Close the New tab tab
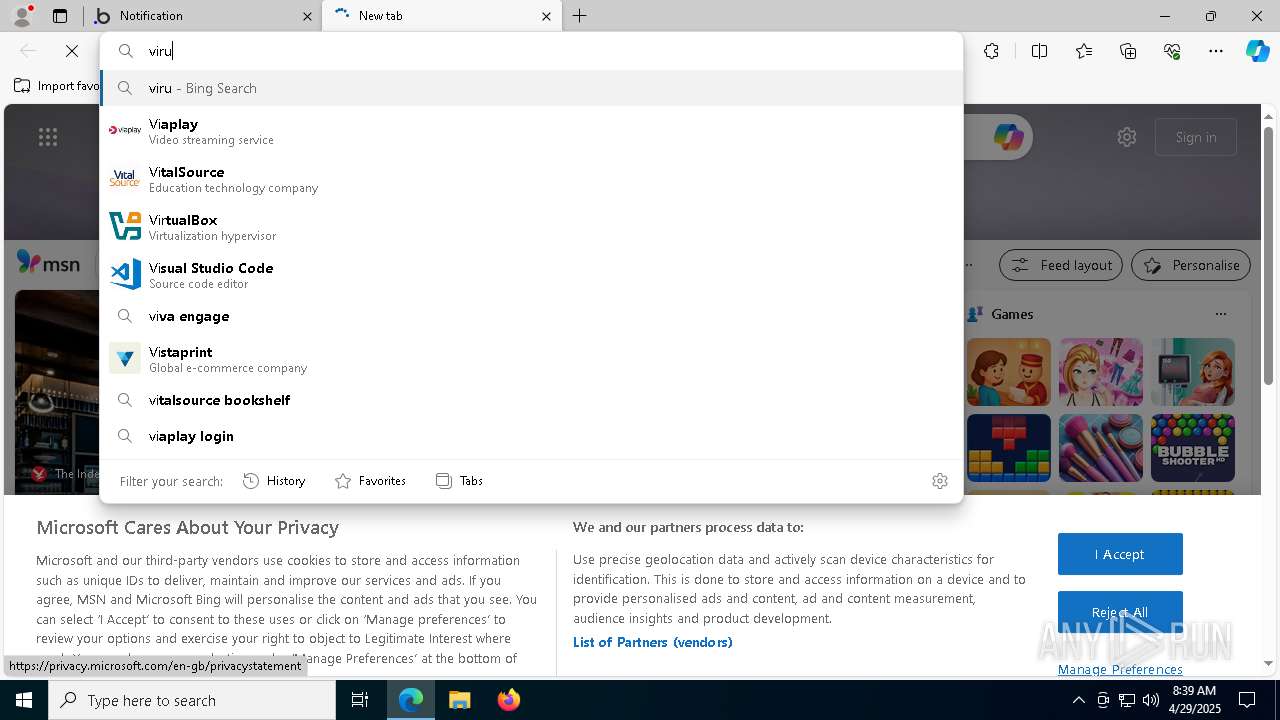This screenshot has height=720, width=1280. click(x=546, y=16)
